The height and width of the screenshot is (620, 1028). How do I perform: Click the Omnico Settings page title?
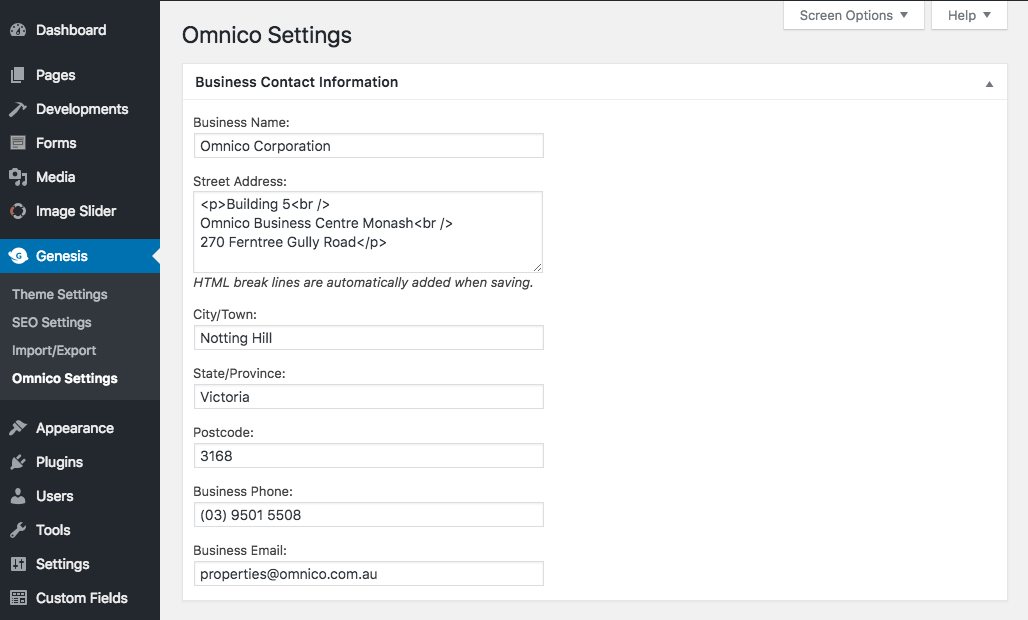tap(267, 35)
